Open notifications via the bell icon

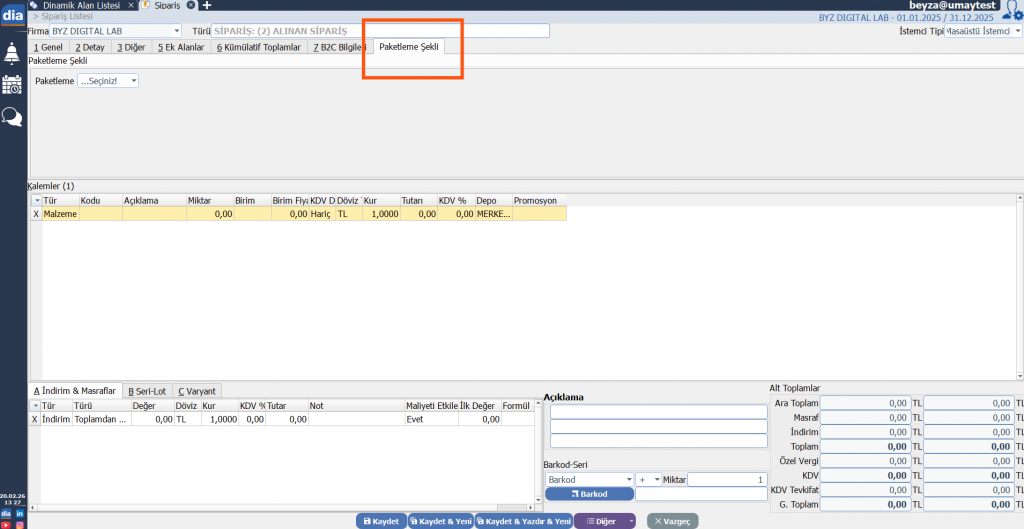(x=12, y=52)
